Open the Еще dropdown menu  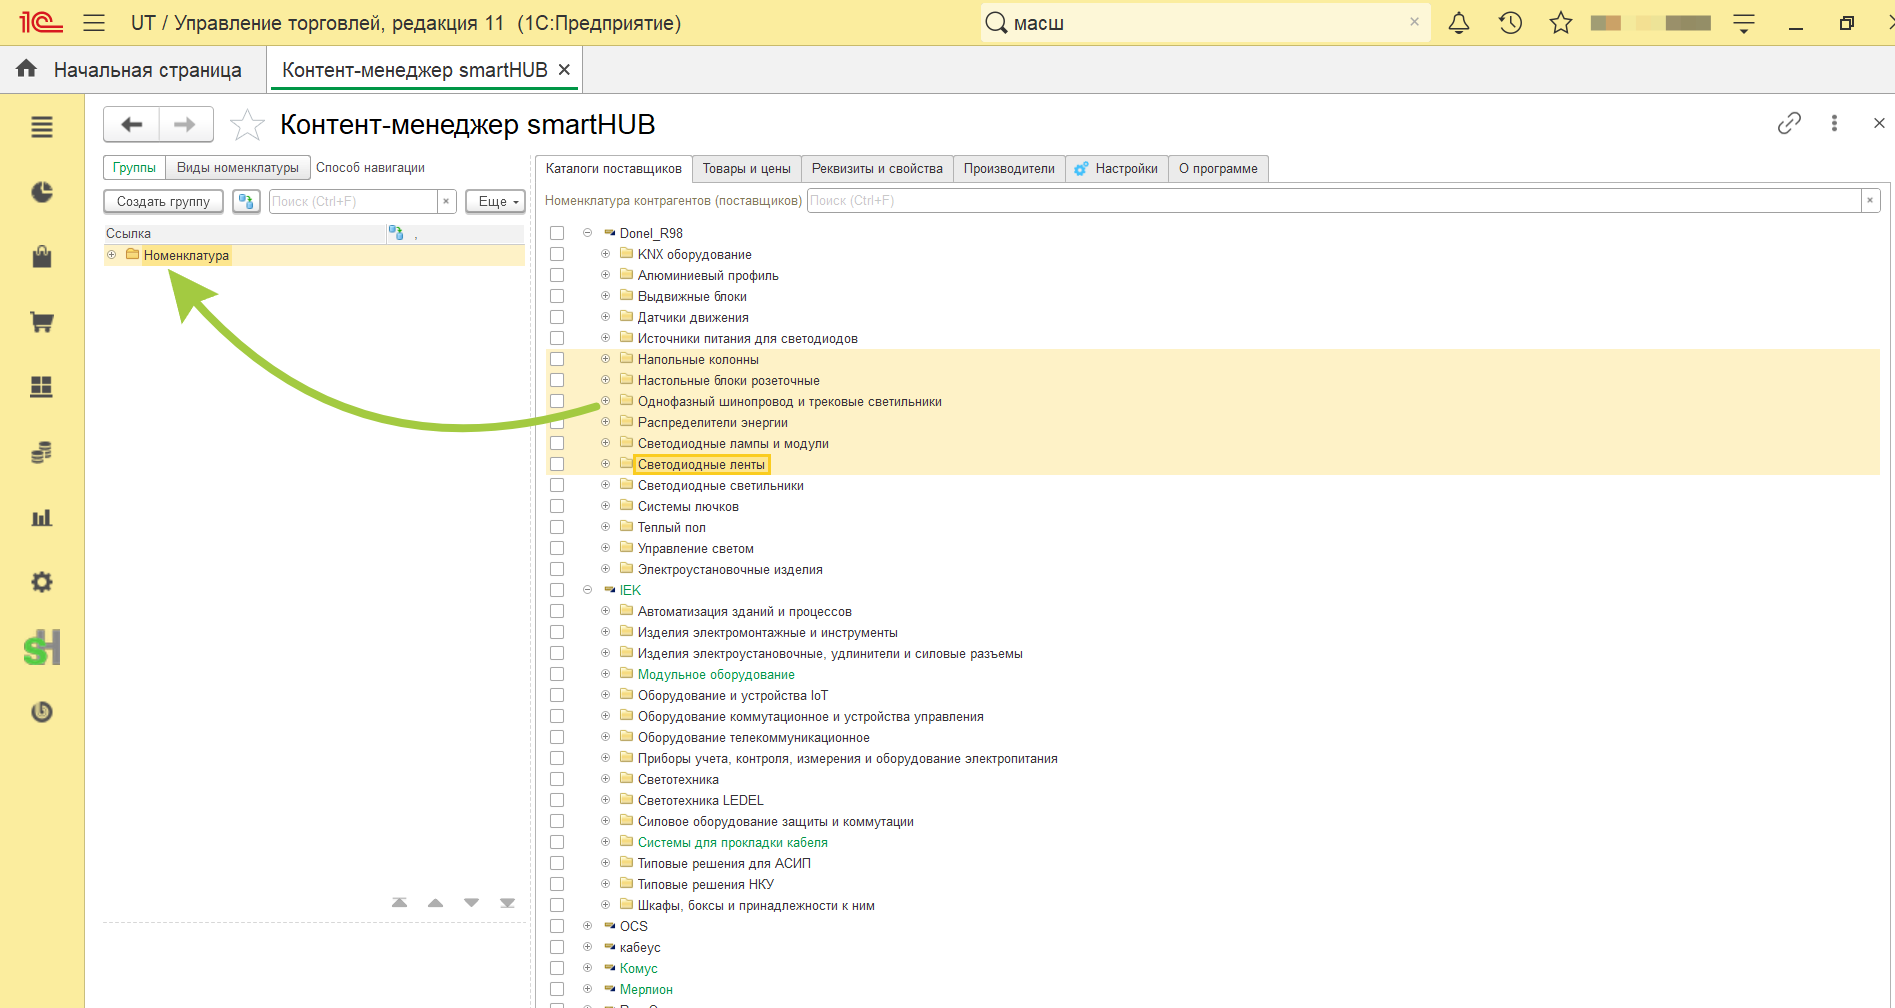495,201
